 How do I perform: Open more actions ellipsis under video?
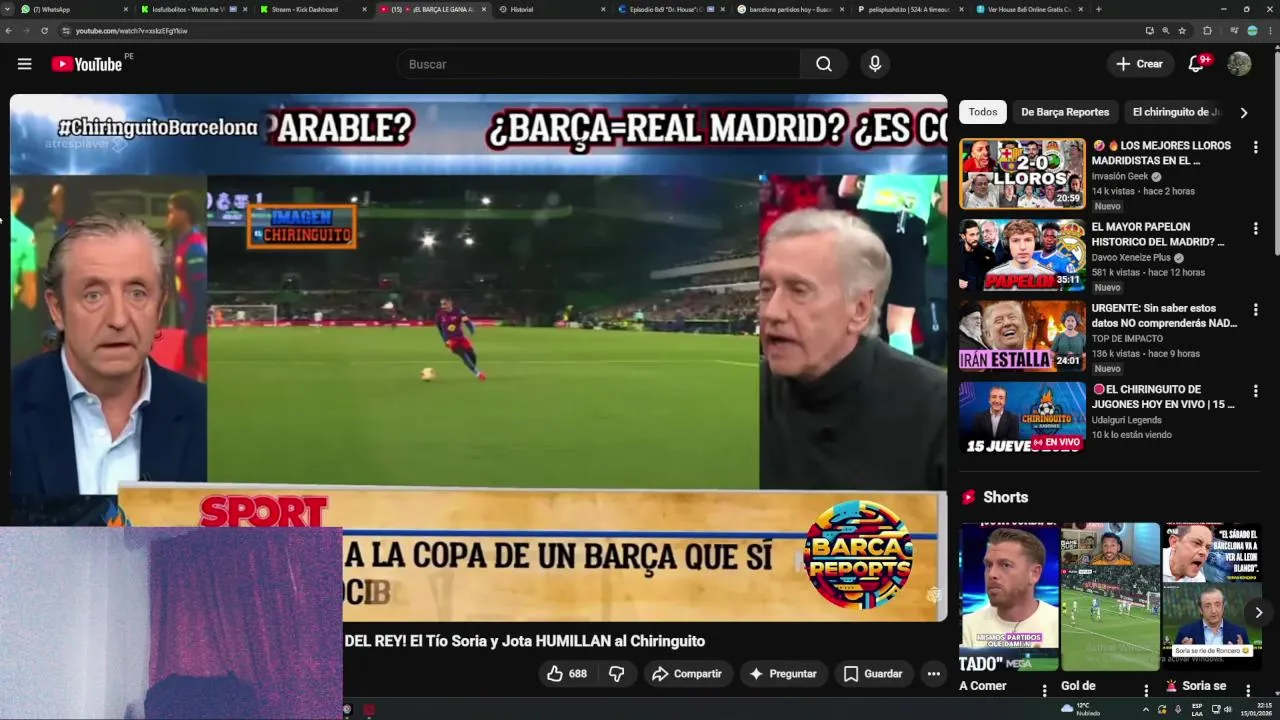point(933,674)
